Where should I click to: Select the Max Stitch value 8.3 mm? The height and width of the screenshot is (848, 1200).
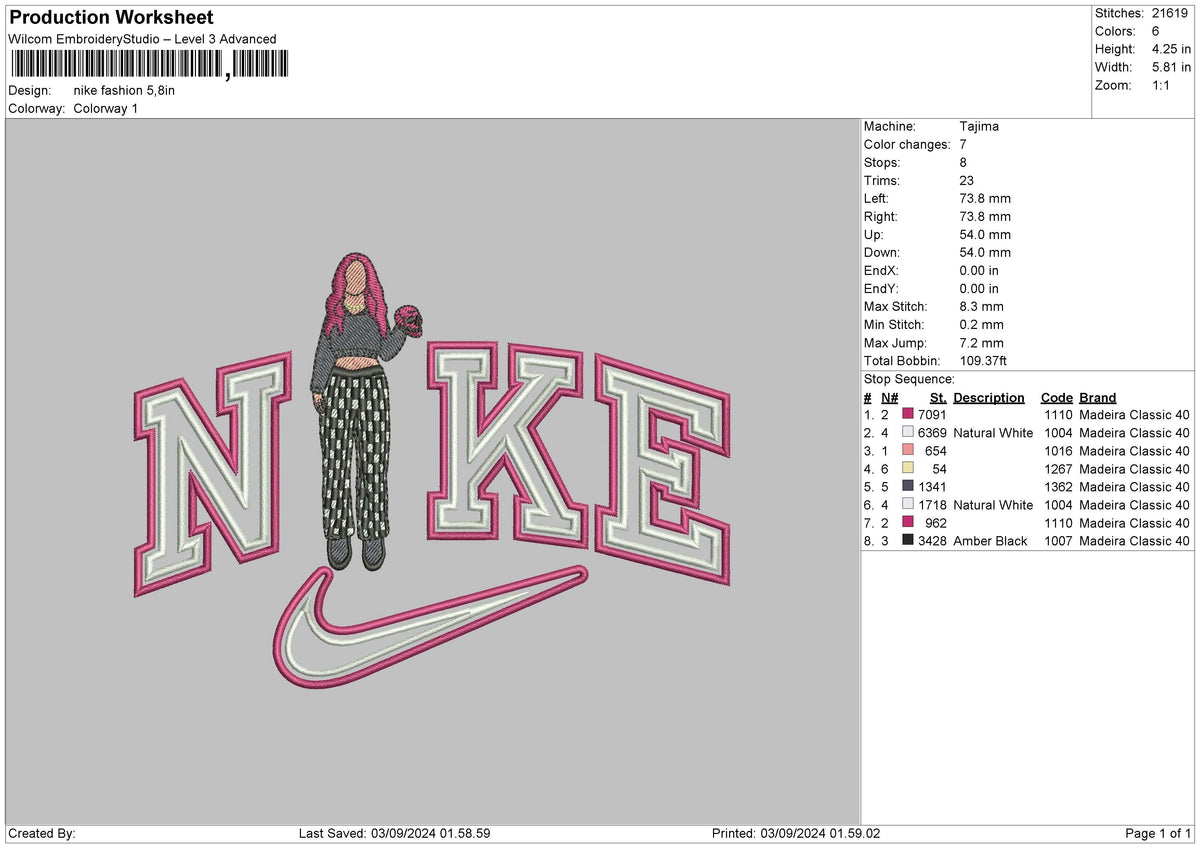(982, 307)
